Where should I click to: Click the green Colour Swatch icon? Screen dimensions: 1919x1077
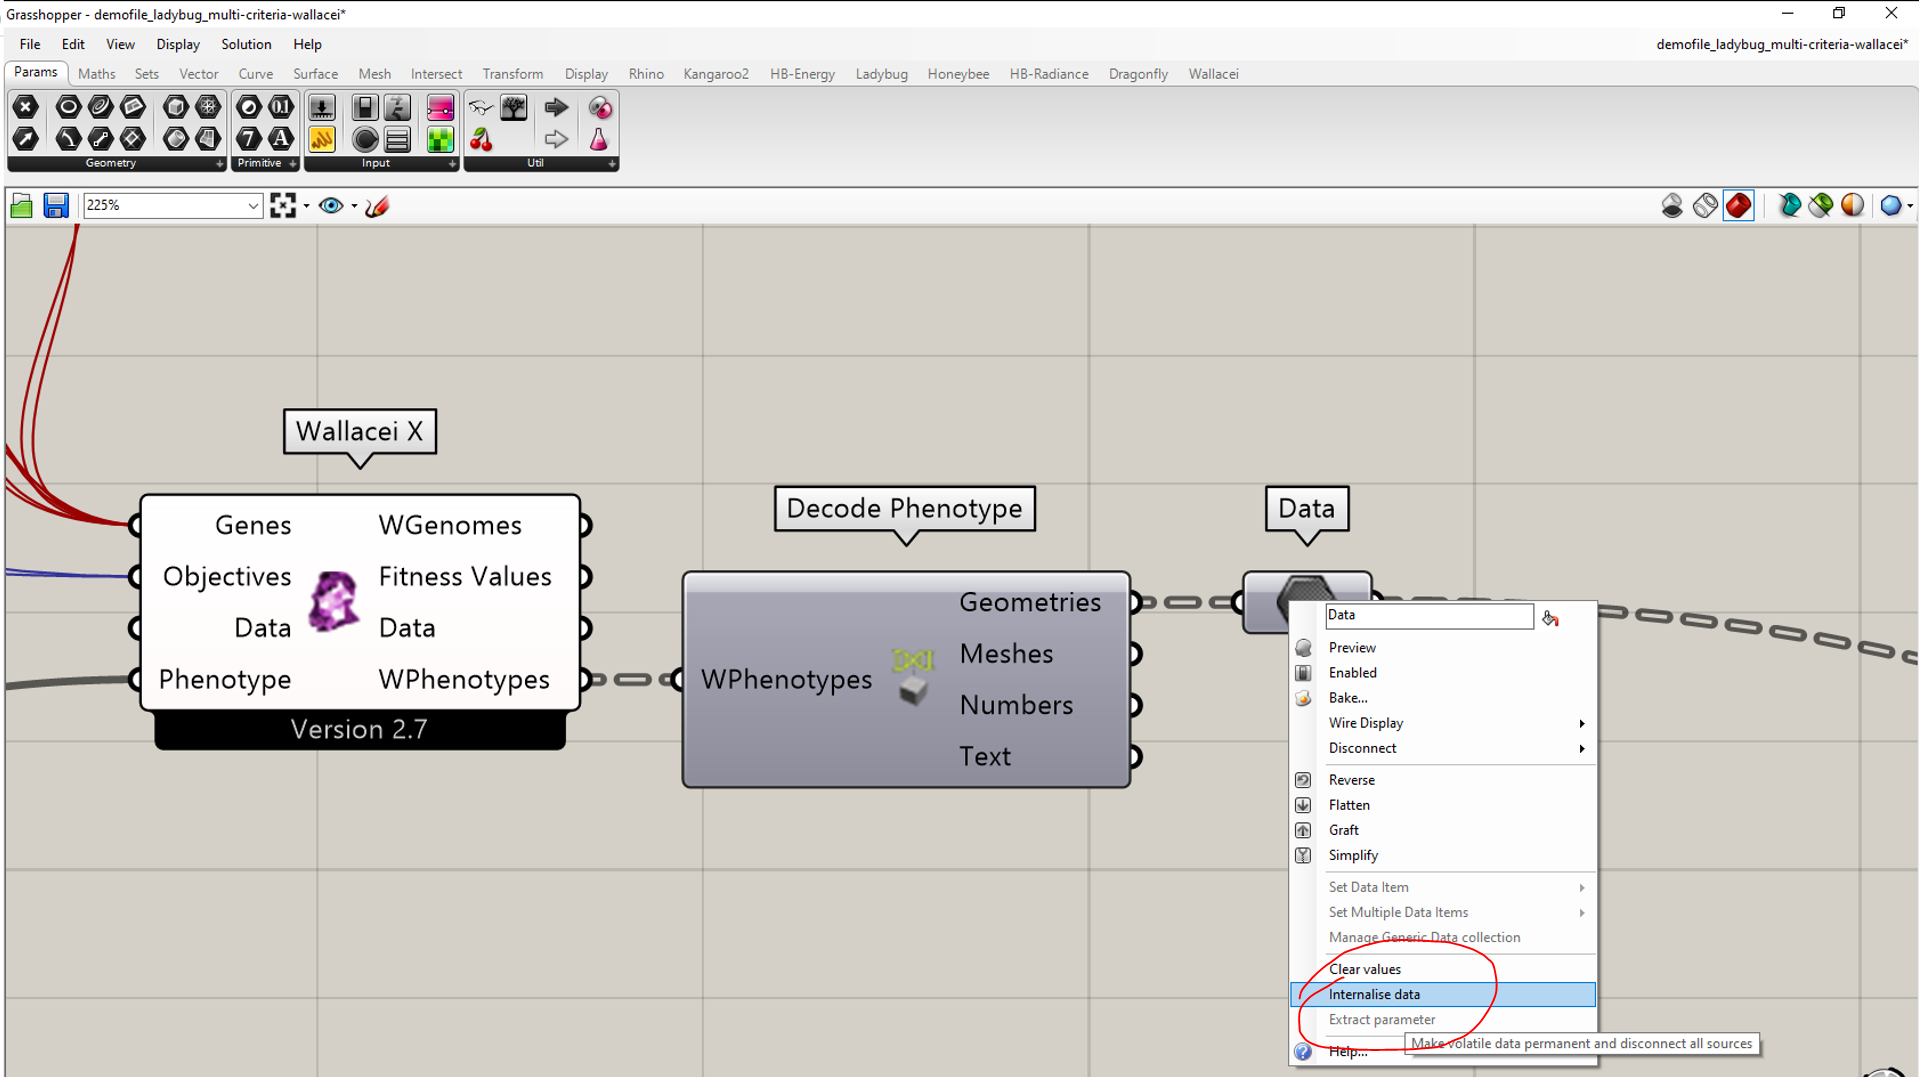(440, 139)
